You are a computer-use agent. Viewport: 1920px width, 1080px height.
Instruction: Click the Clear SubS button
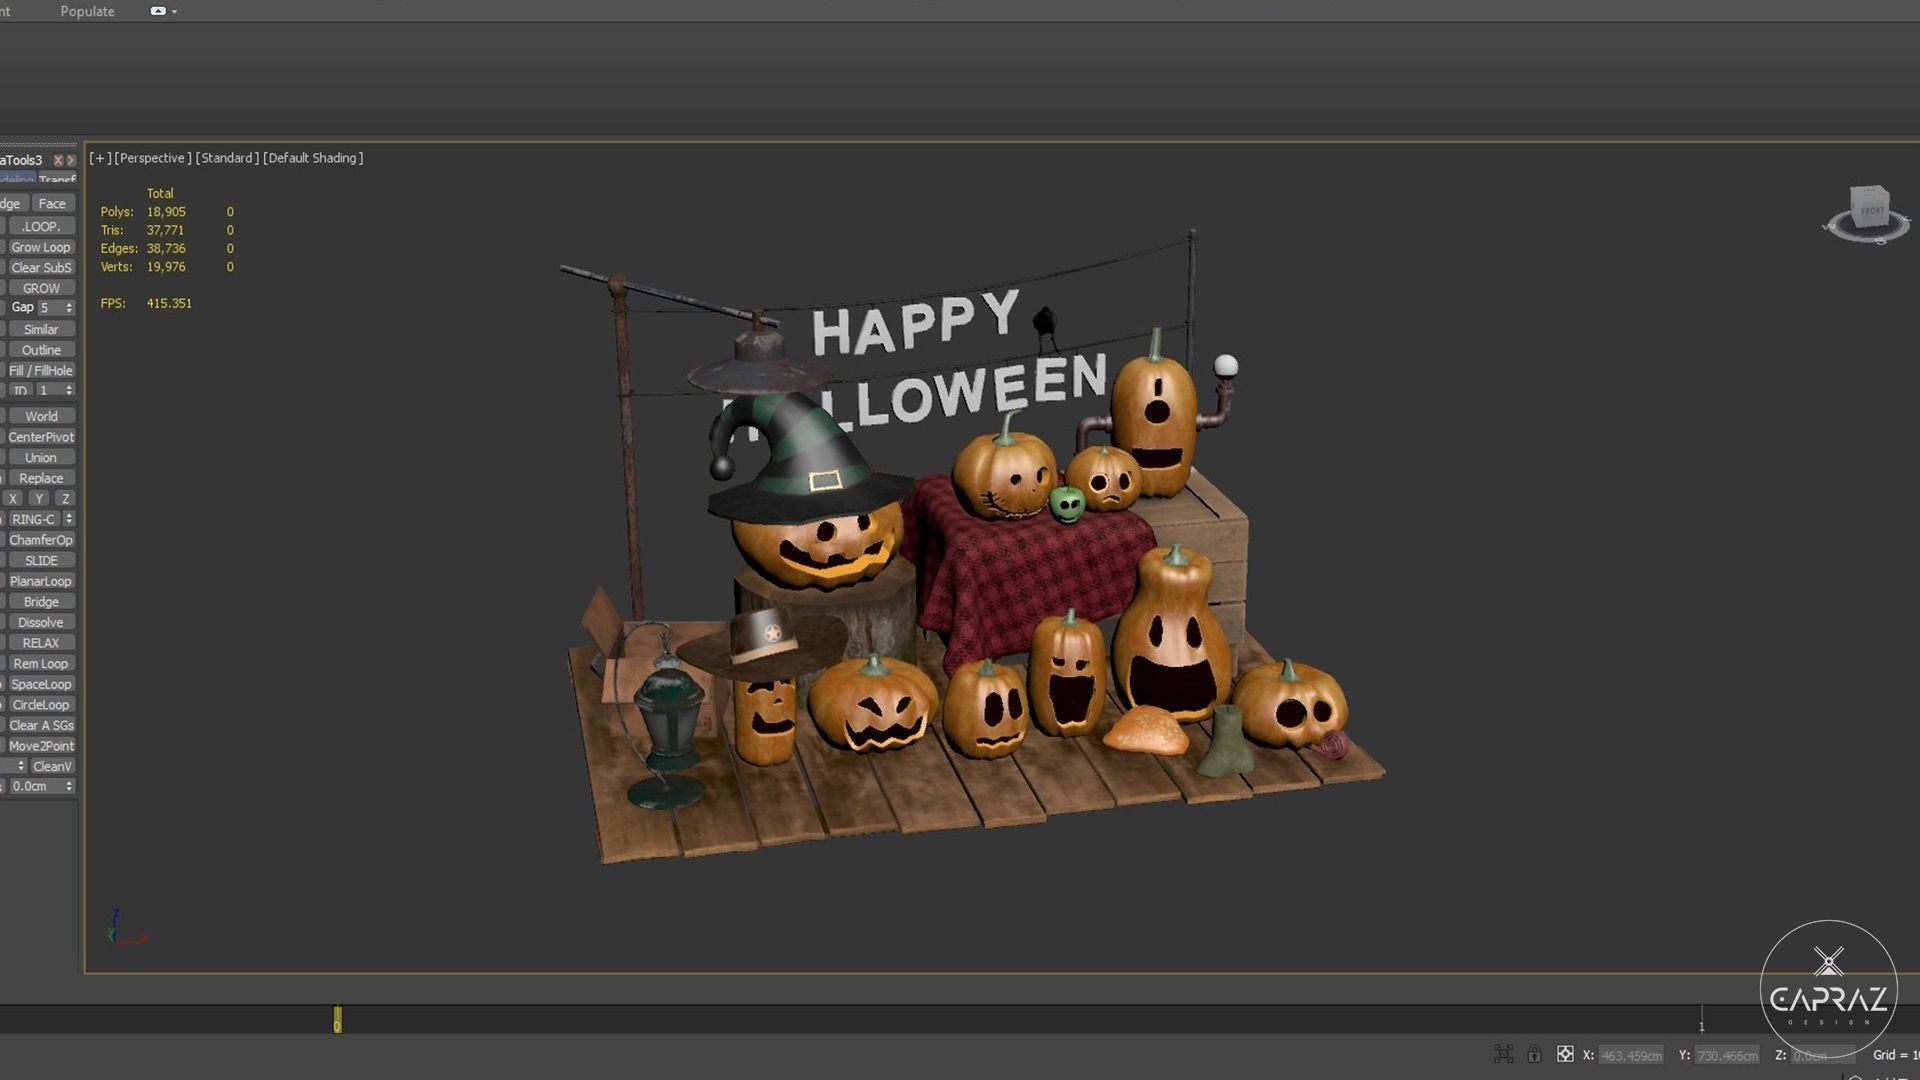pos(41,267)
